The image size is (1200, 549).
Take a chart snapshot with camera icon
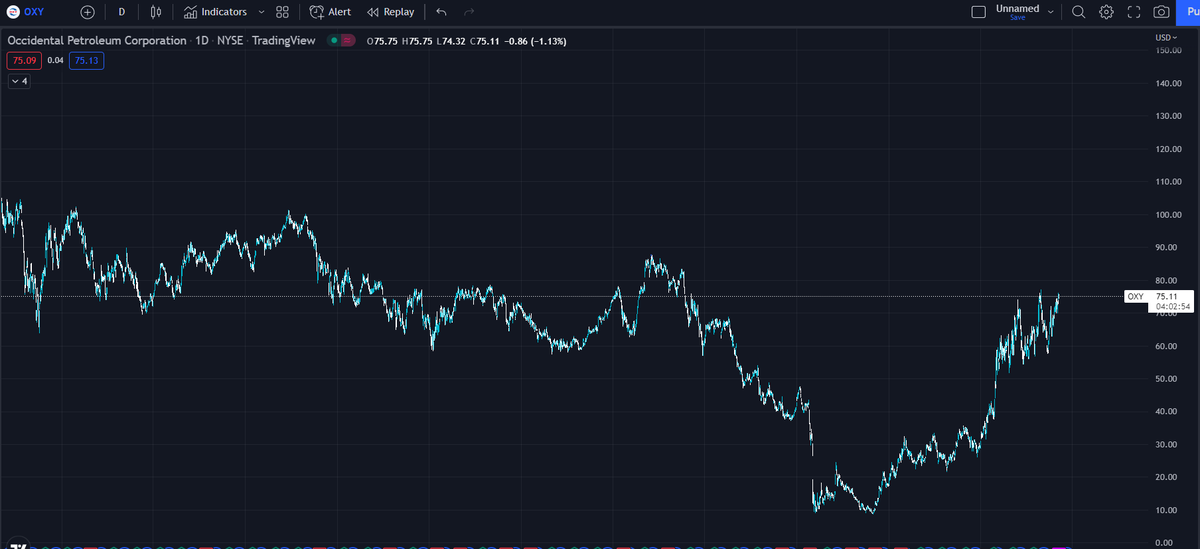pyautogui.click(x=1161, y=12)
